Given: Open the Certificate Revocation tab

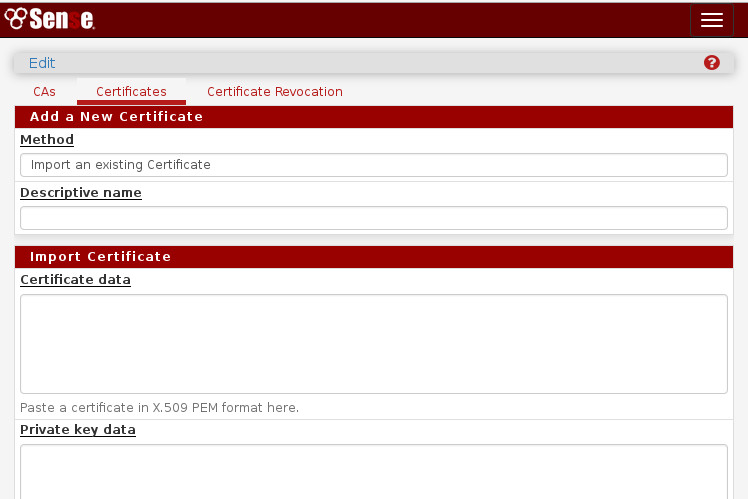Looking at the screenshot, I should [x=275, y=91].
